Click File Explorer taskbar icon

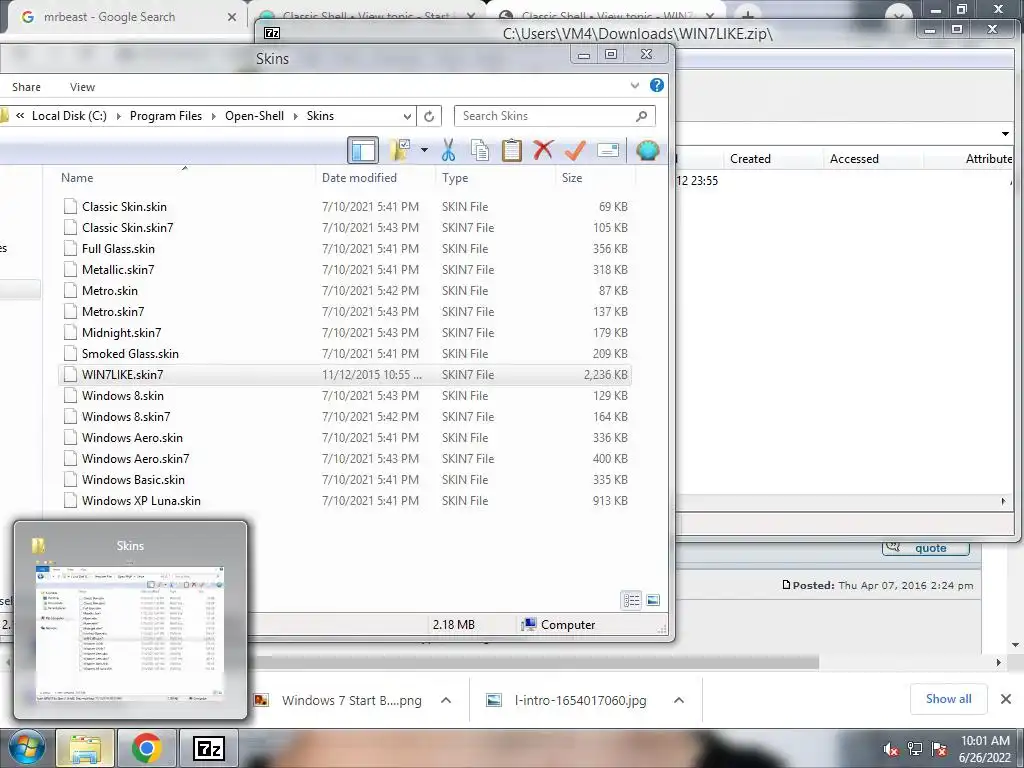coord(85,748)
